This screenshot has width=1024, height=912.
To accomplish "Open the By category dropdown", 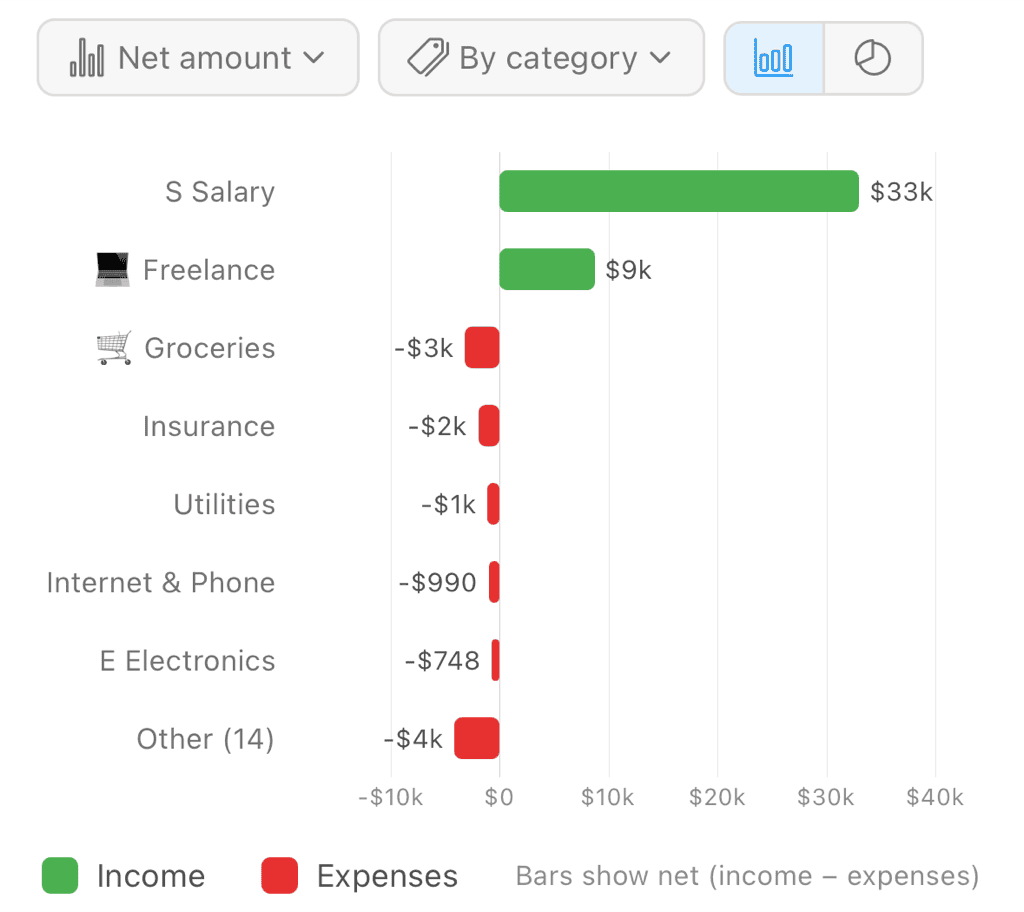I will 541,57.
